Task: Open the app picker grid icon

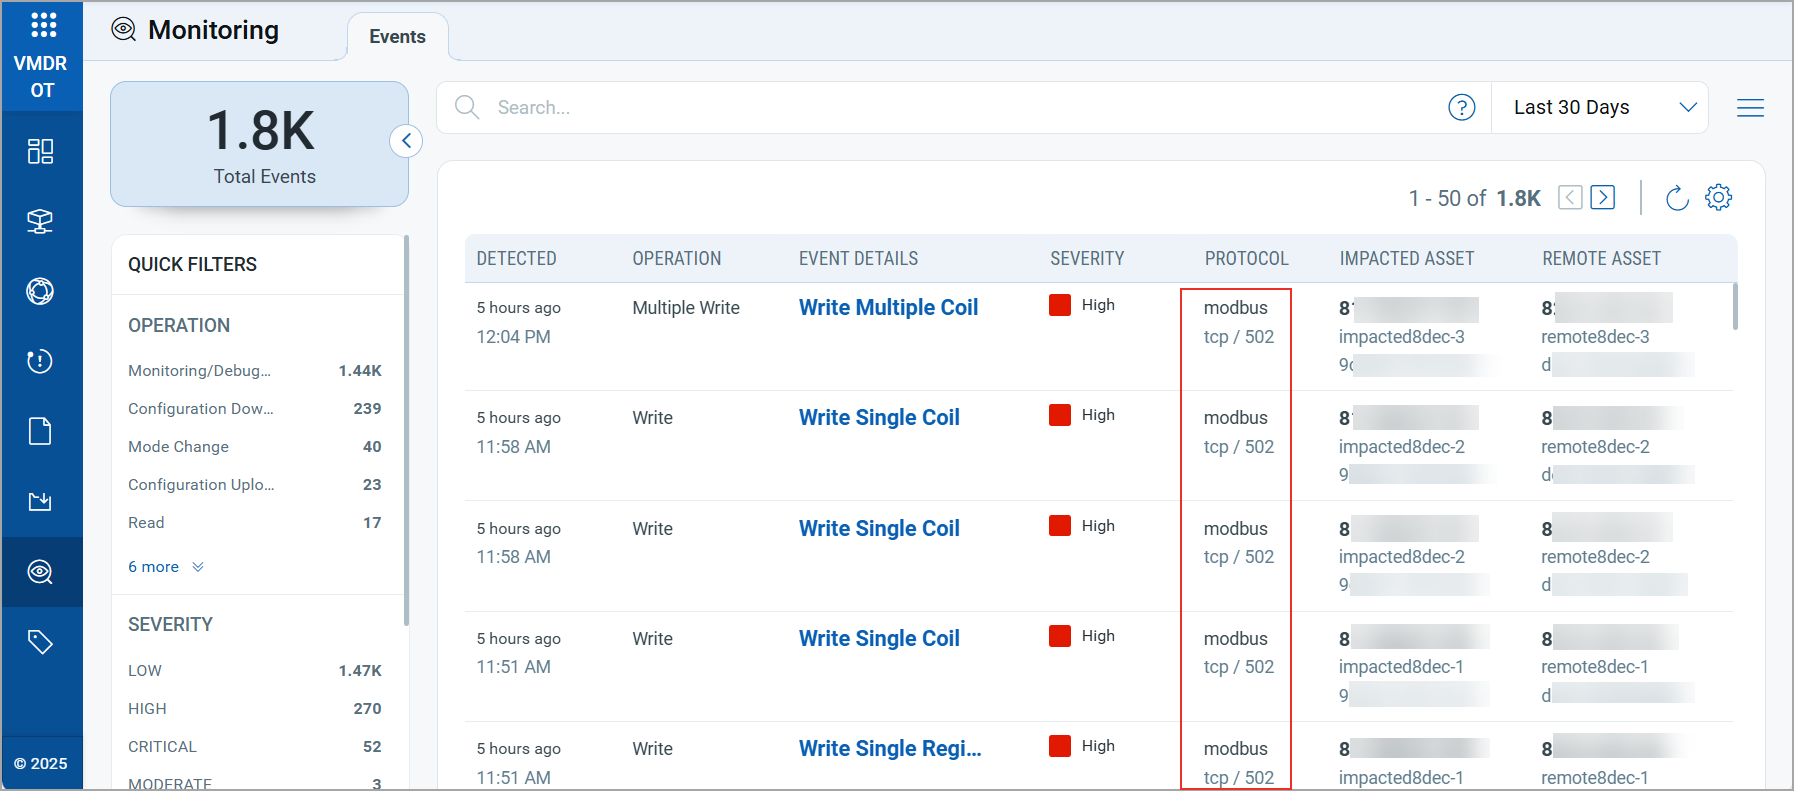Action: pos(43,25)
